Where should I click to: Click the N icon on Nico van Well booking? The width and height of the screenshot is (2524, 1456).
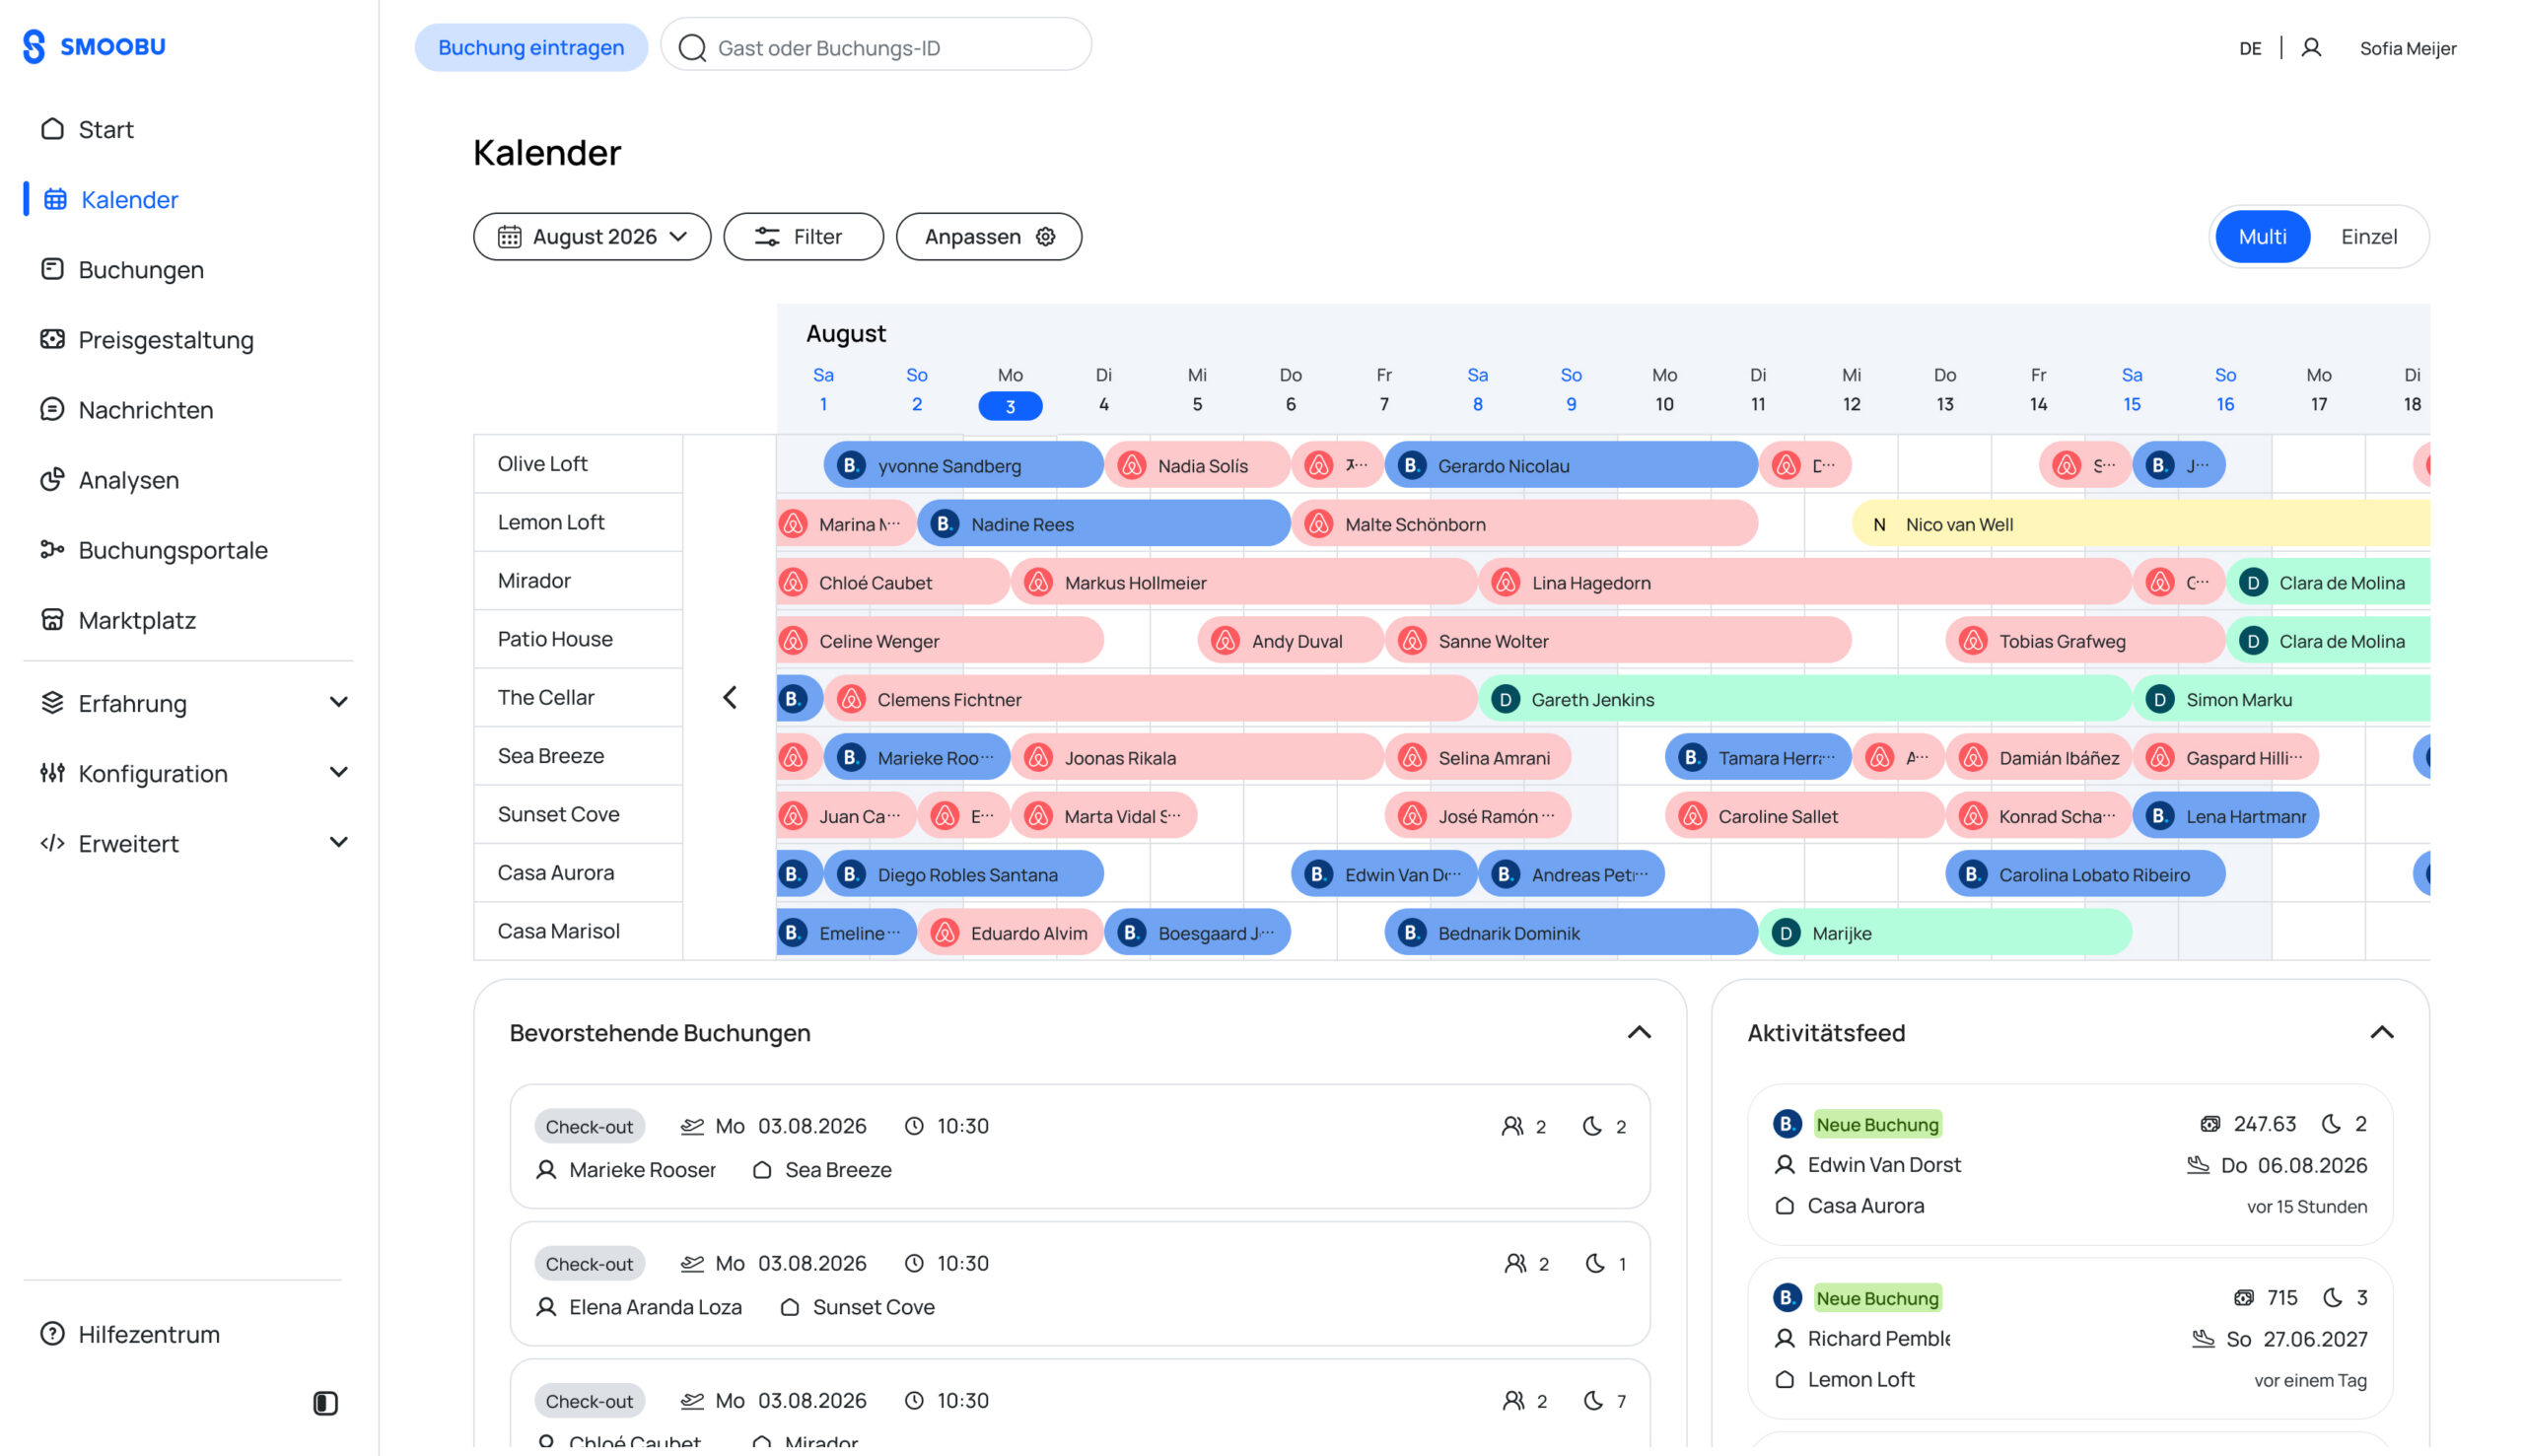[x=1879, y=525]
